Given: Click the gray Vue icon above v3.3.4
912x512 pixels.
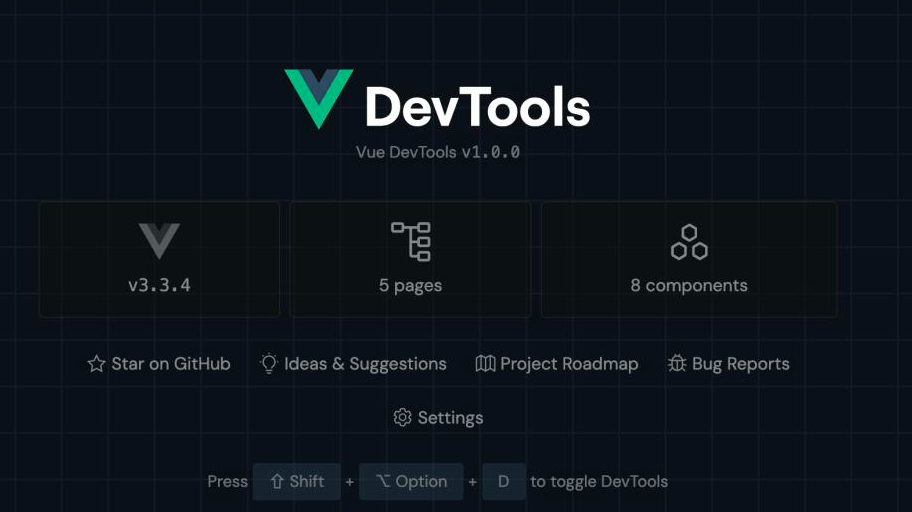Looking at the screenshot, I should [159, 241].
